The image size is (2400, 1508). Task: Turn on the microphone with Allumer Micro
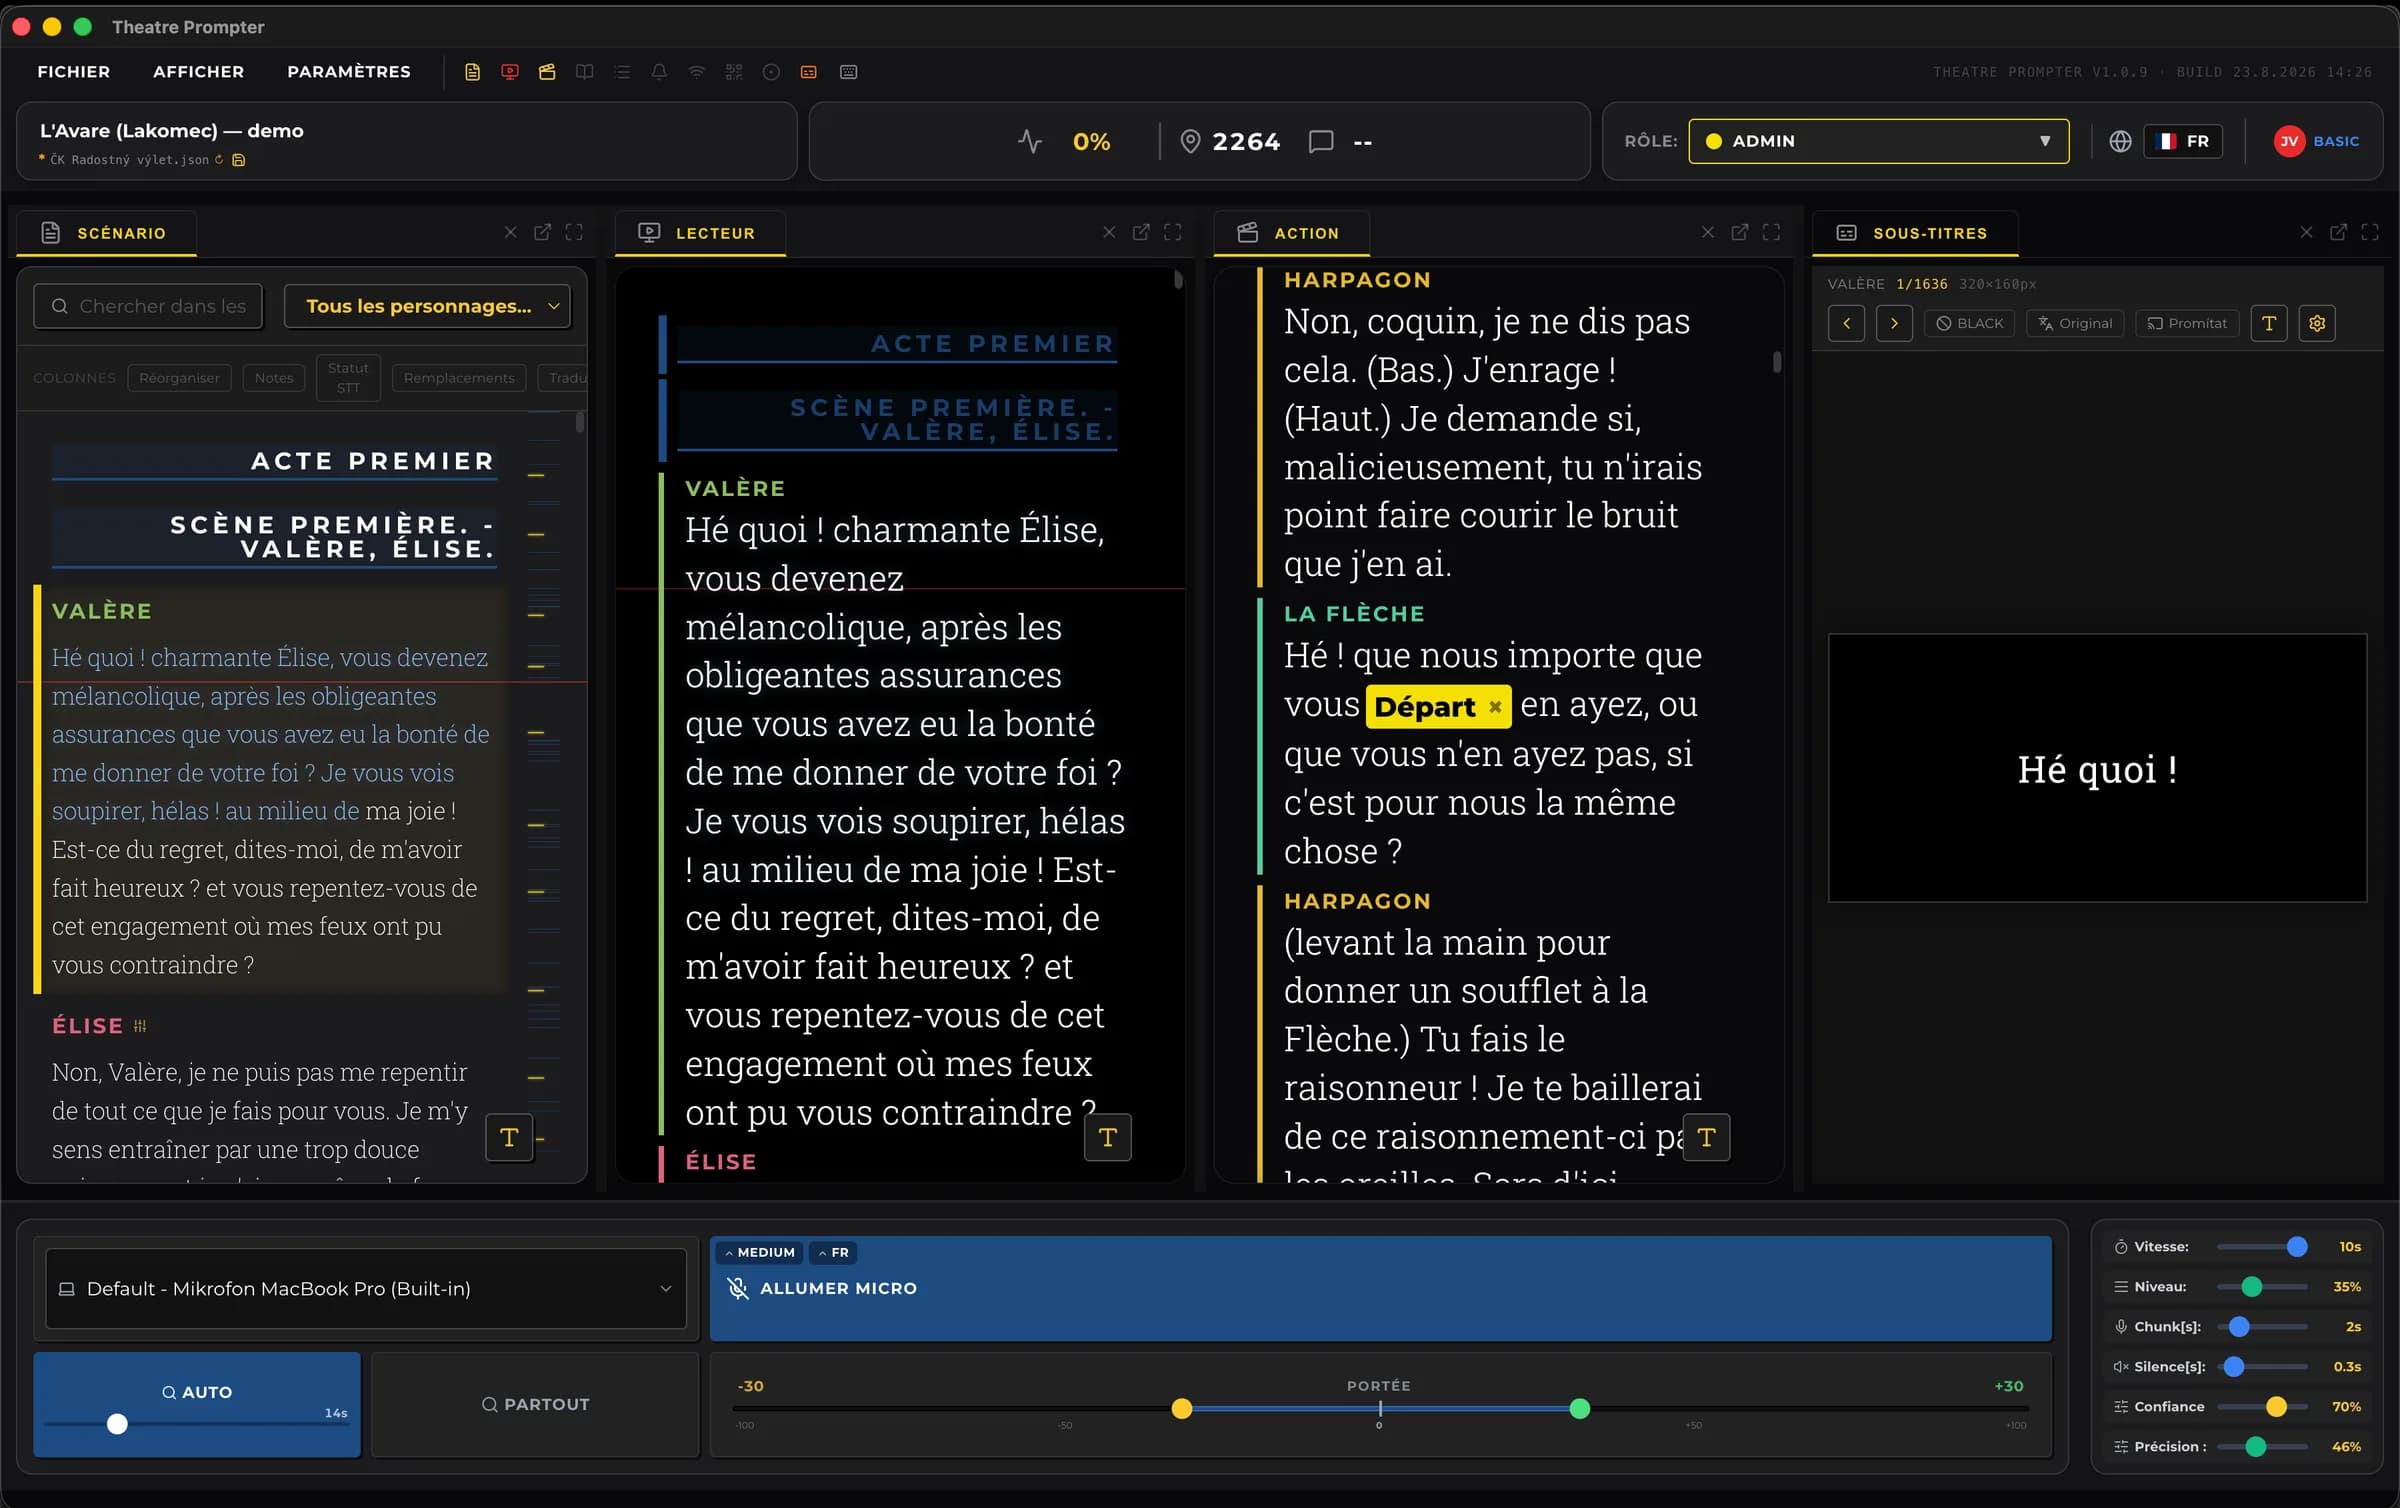[x=1380, y=1288]
